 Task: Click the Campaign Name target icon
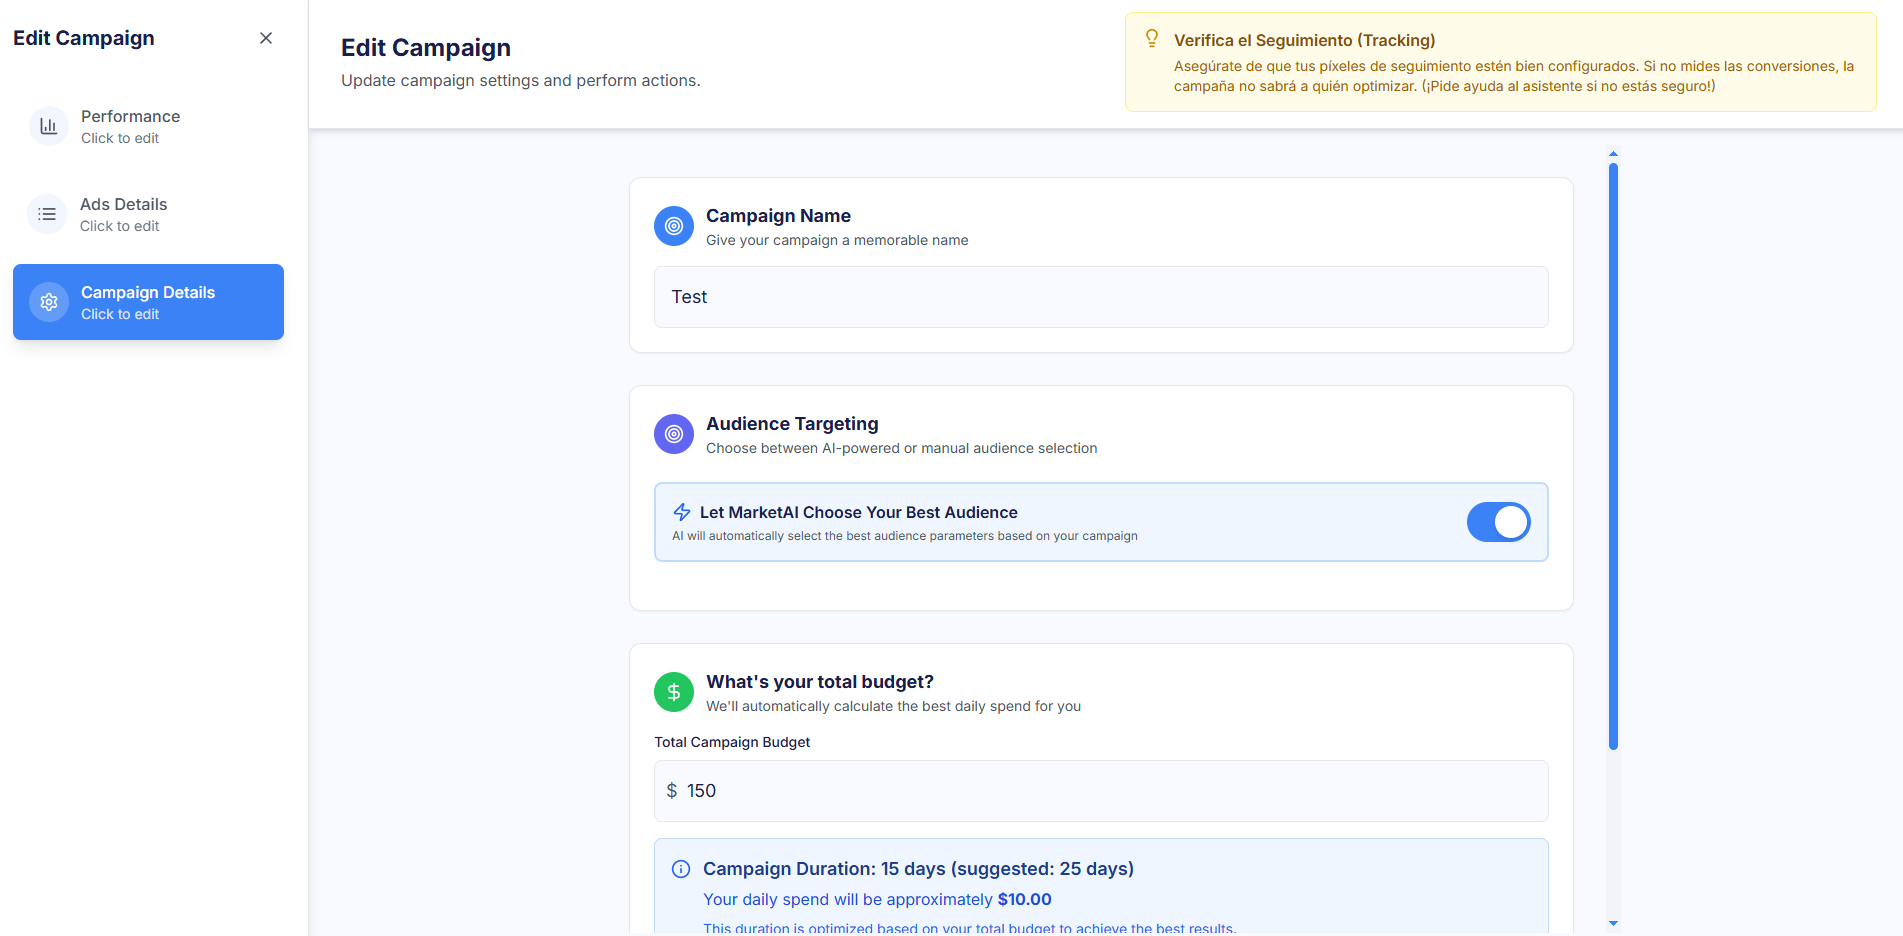click(x=673, y=226)
